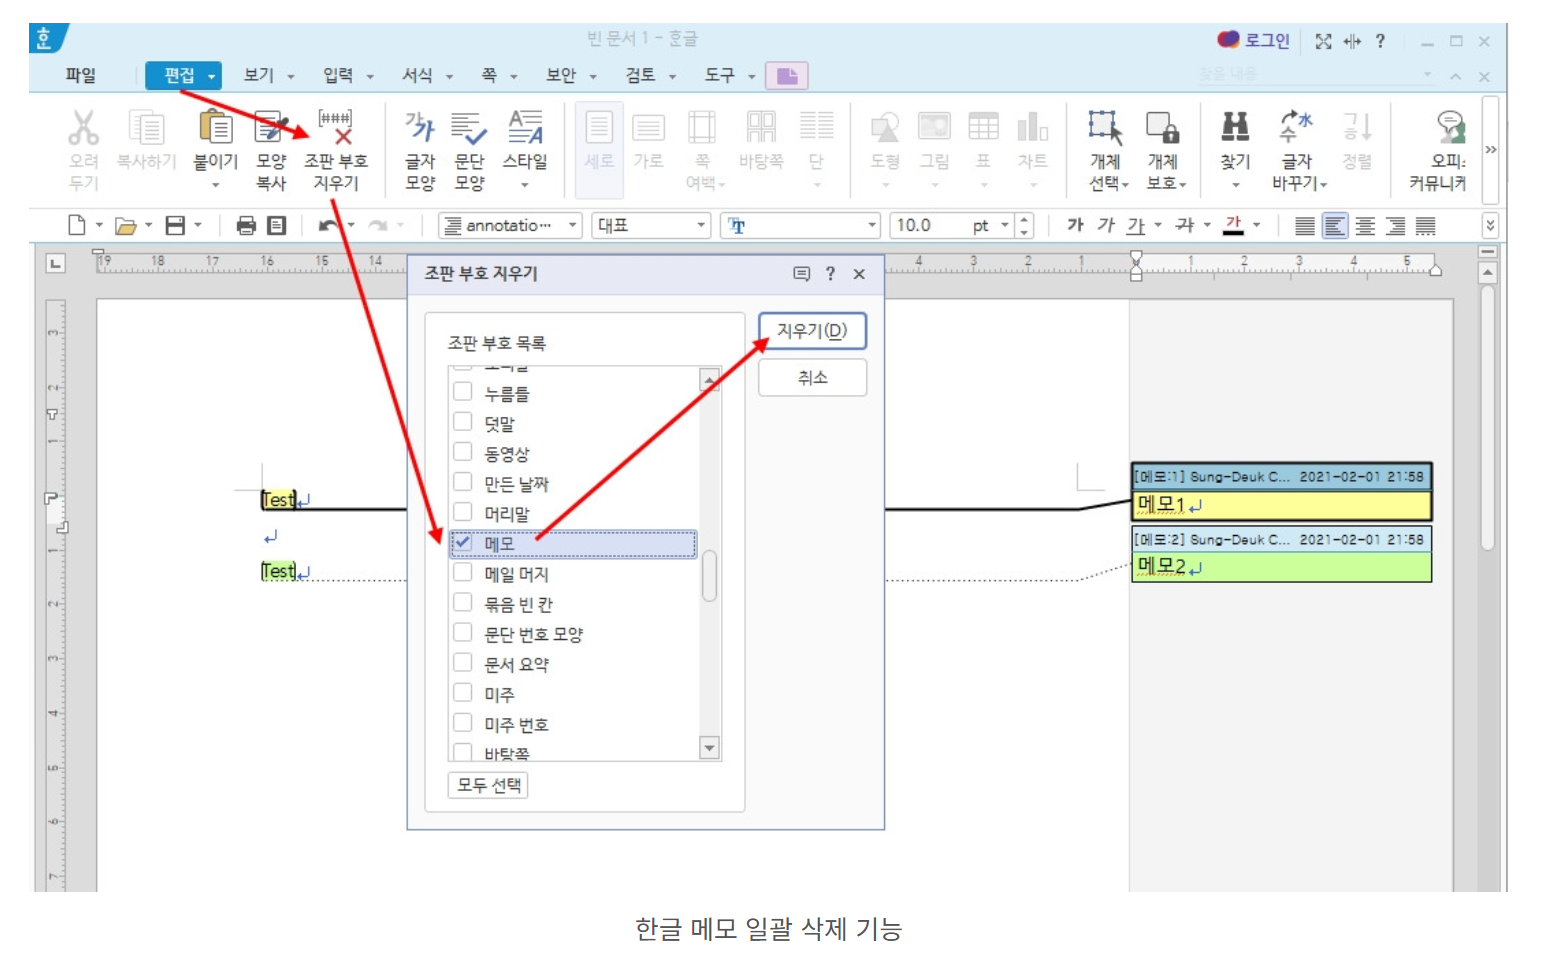Check the 문서 요약 checkbox

(462, 662)
